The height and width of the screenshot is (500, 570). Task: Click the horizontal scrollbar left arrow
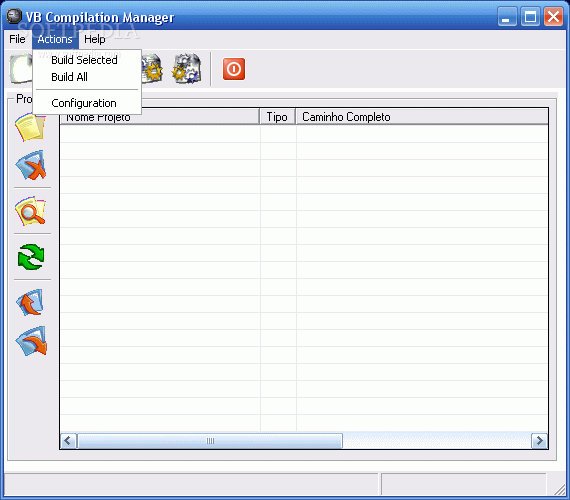(68, 441)
